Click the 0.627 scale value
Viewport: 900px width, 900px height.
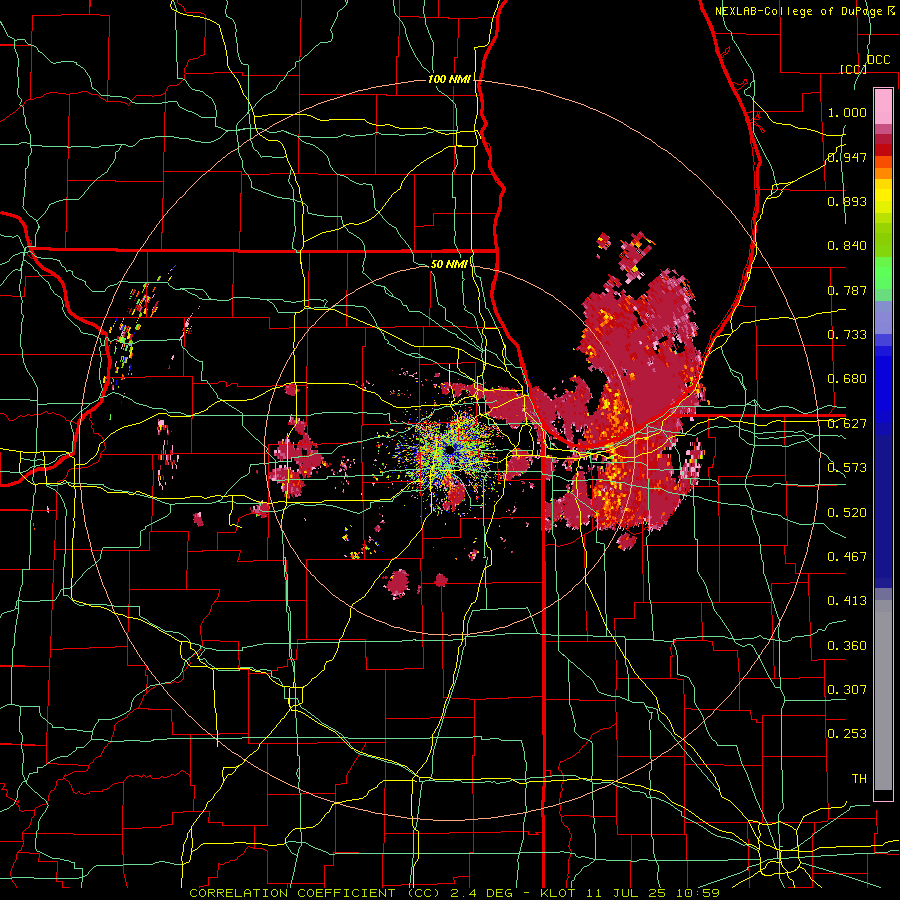click(847, 424)
